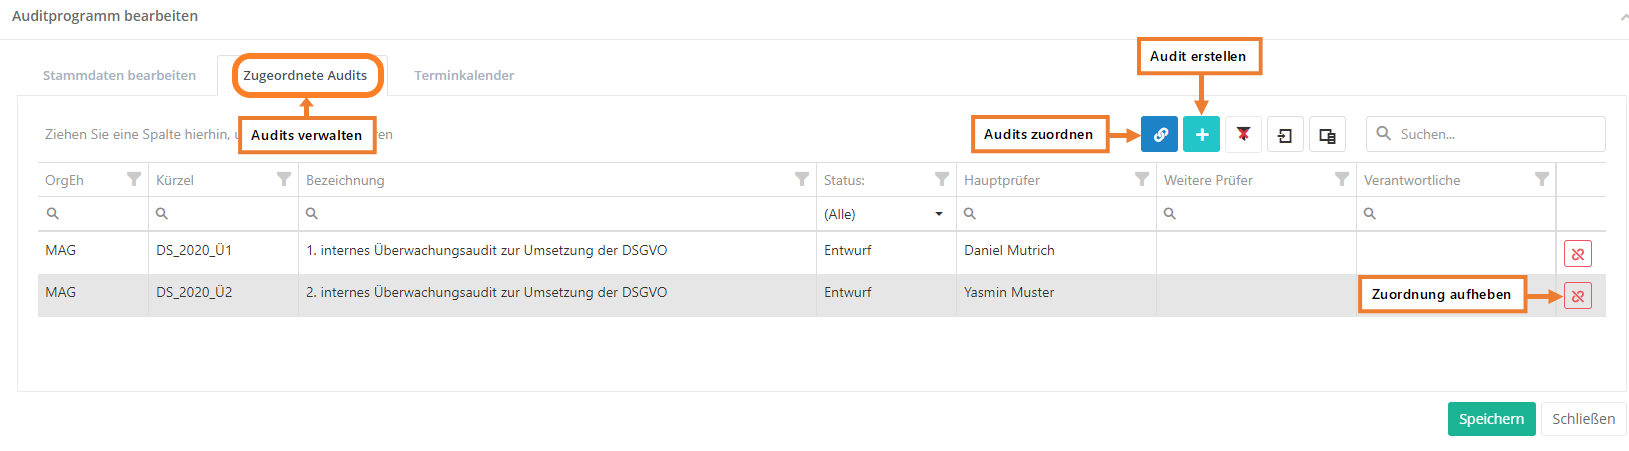Image resolution: width=1629 pixels, height=451 pixels.
Task: Open the OrgEh column filter funnel
Action: (x=134, y=179)
